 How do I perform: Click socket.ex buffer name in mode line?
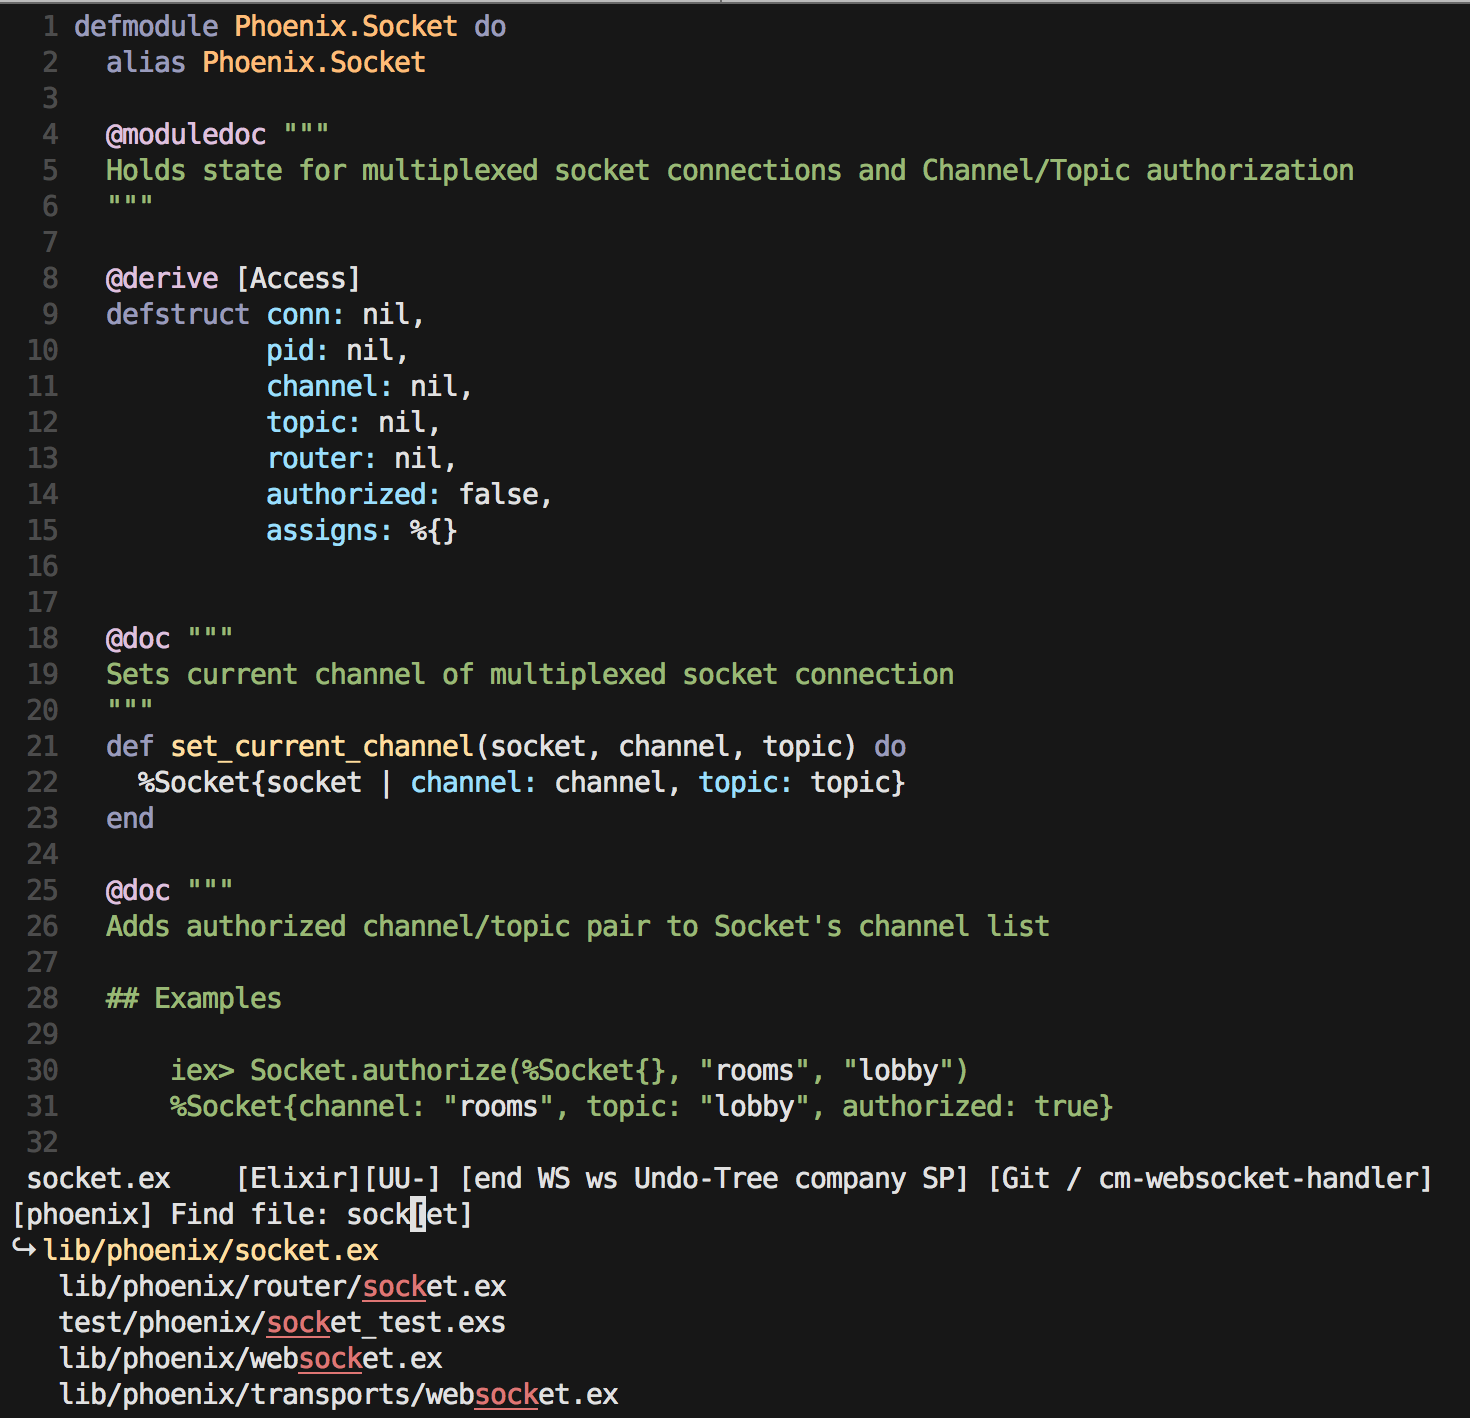click(99, 1178)
